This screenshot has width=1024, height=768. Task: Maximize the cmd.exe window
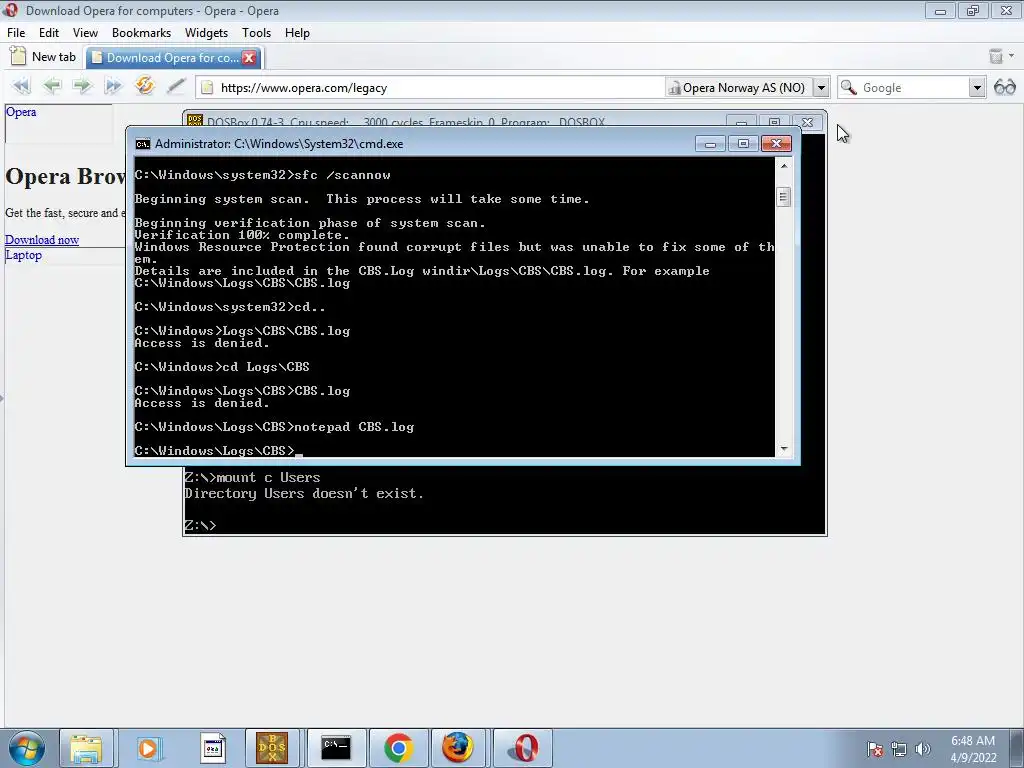[743, 144]
